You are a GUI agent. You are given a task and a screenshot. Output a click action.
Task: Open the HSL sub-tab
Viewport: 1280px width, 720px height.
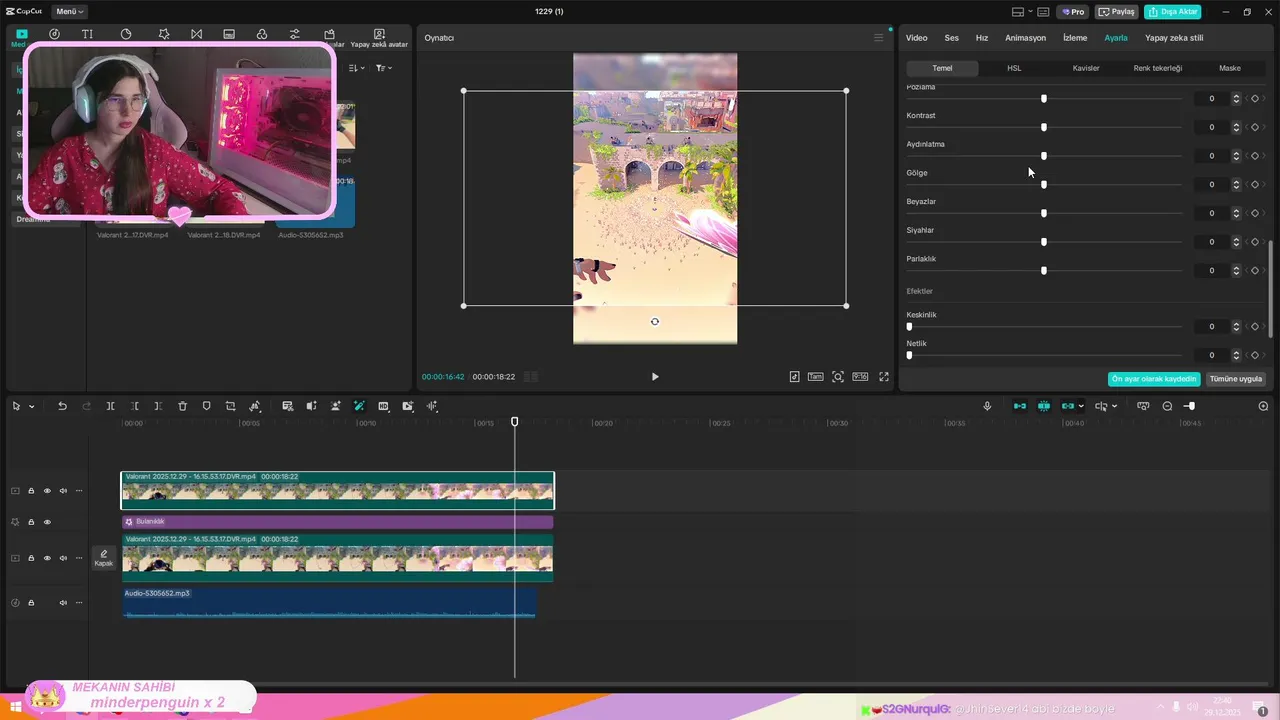point(1014,68)
